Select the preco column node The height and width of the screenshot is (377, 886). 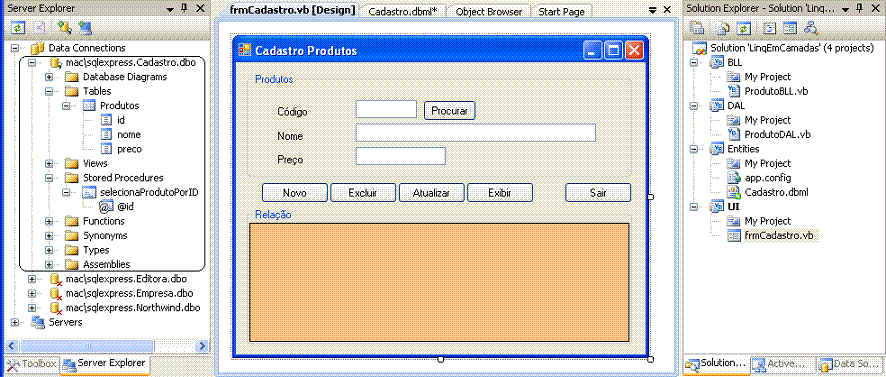pos(129,149)
